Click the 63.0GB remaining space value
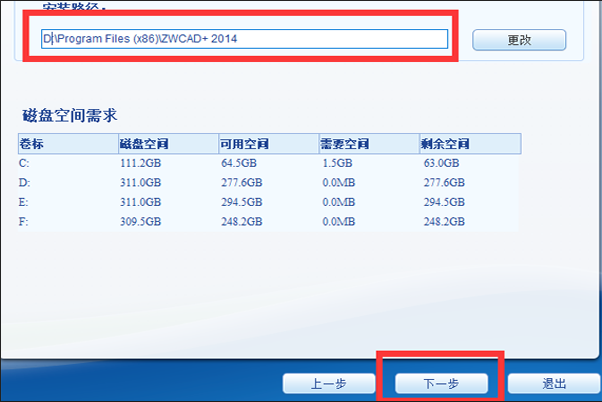 442,163
